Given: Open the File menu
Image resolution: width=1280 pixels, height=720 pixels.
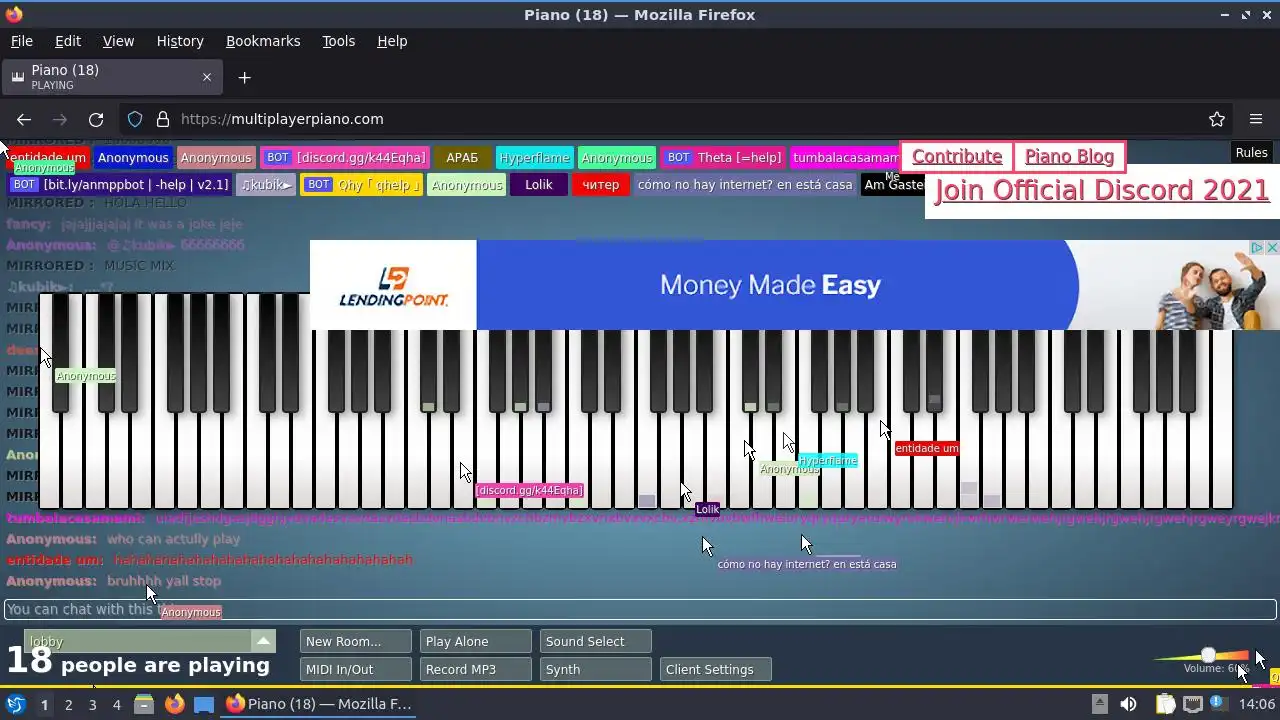Looking at the screenshot, I should pos(21,41).
